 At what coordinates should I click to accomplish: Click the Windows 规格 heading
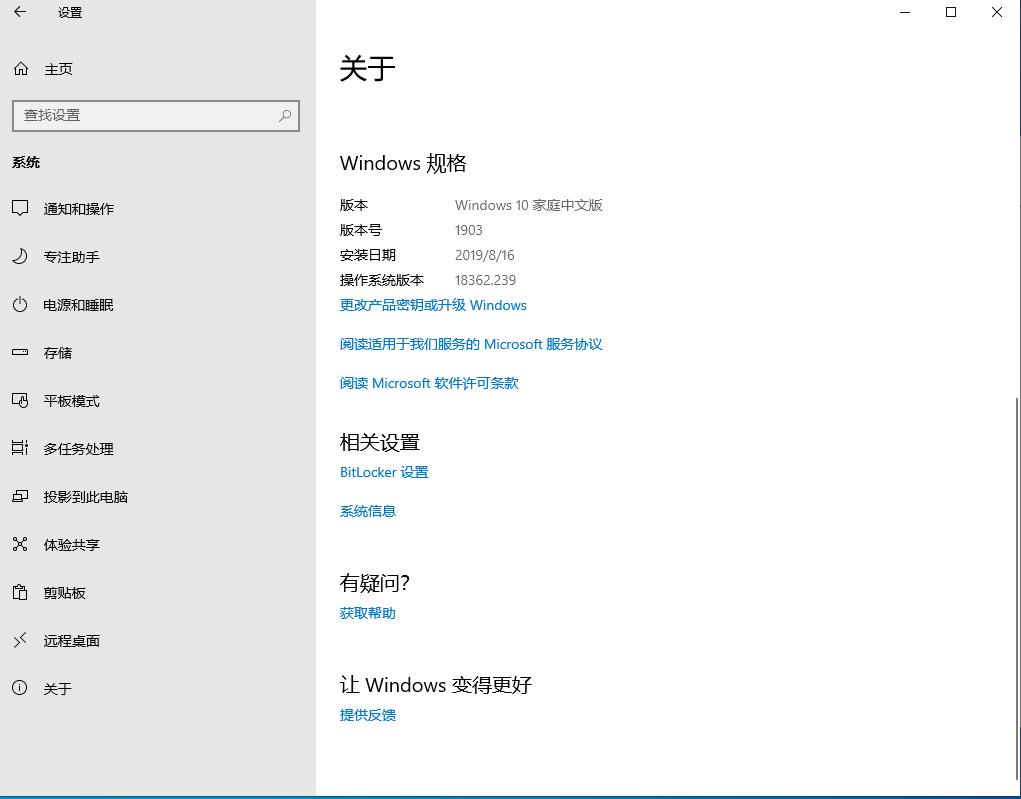tap(403, 163)
